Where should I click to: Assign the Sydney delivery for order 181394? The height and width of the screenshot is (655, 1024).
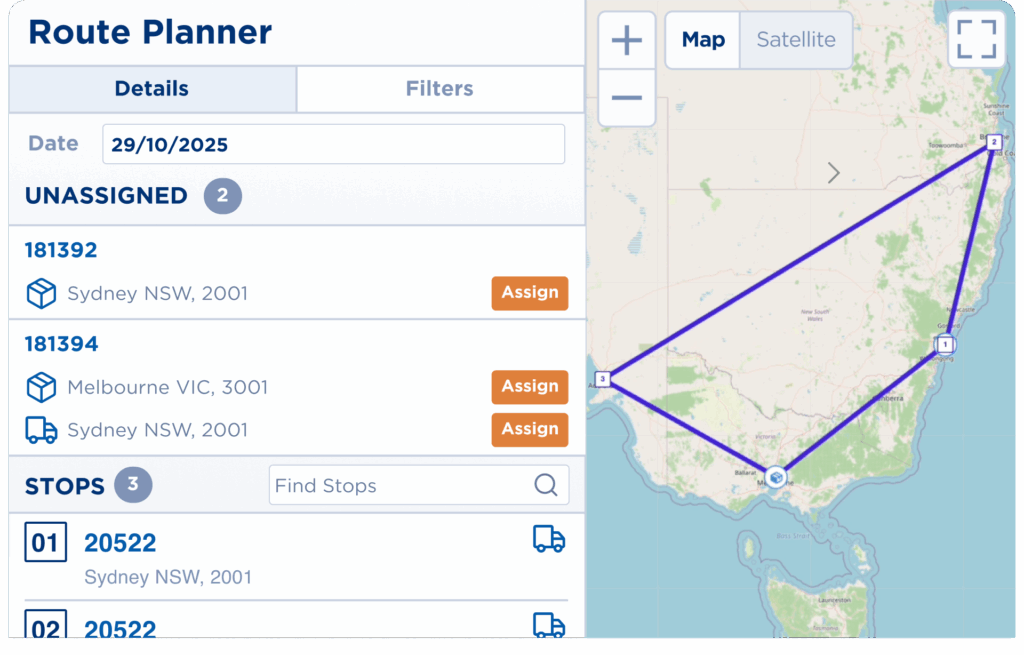click(x=530, y=429)
